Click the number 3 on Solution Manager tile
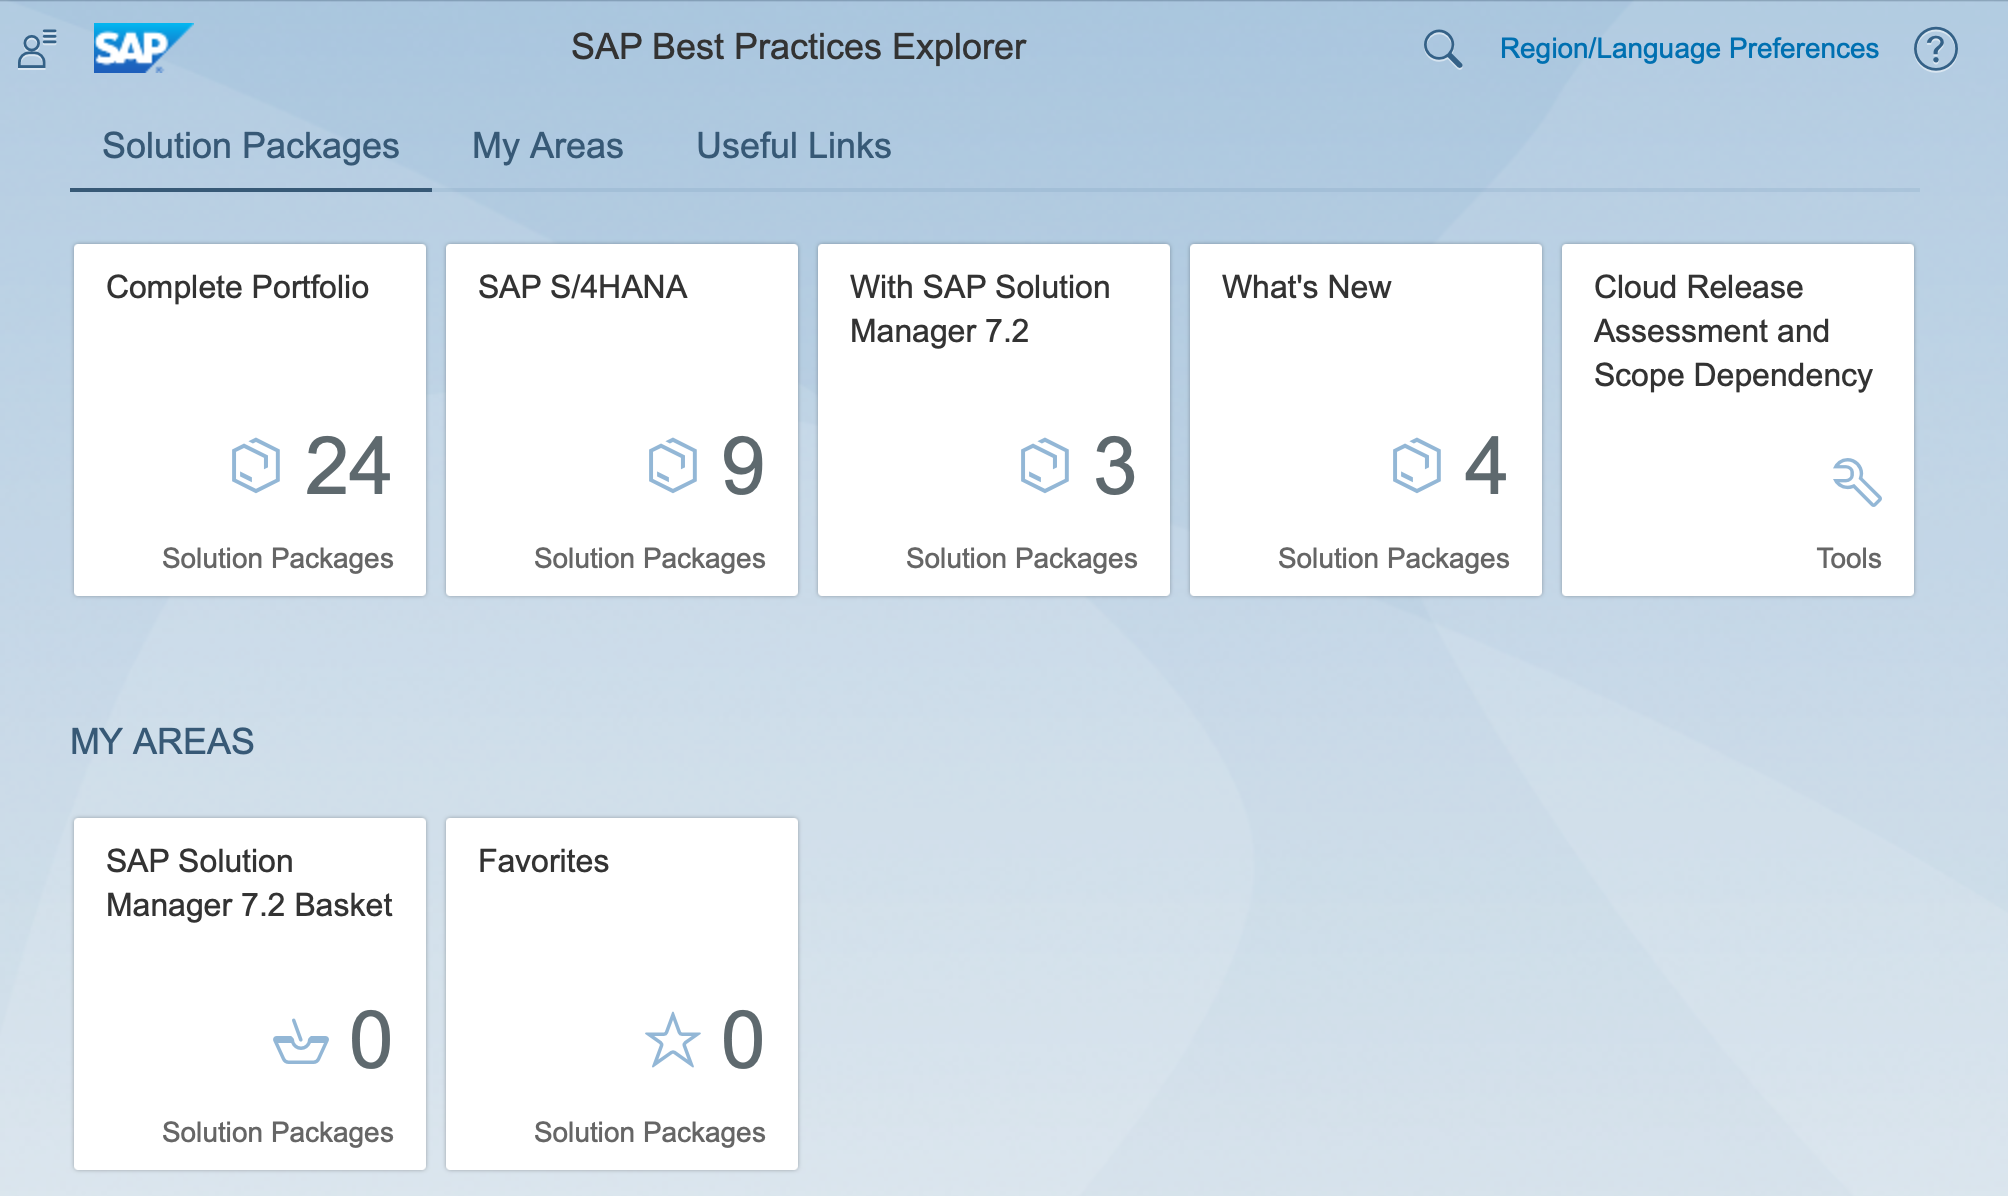The image size is (2008, 1196). 1115,466
